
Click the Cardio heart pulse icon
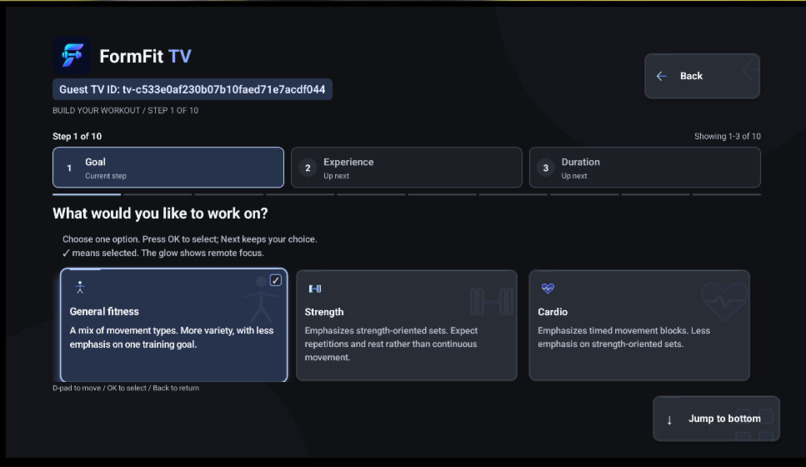pyautogui.click(x=548, y=288)
